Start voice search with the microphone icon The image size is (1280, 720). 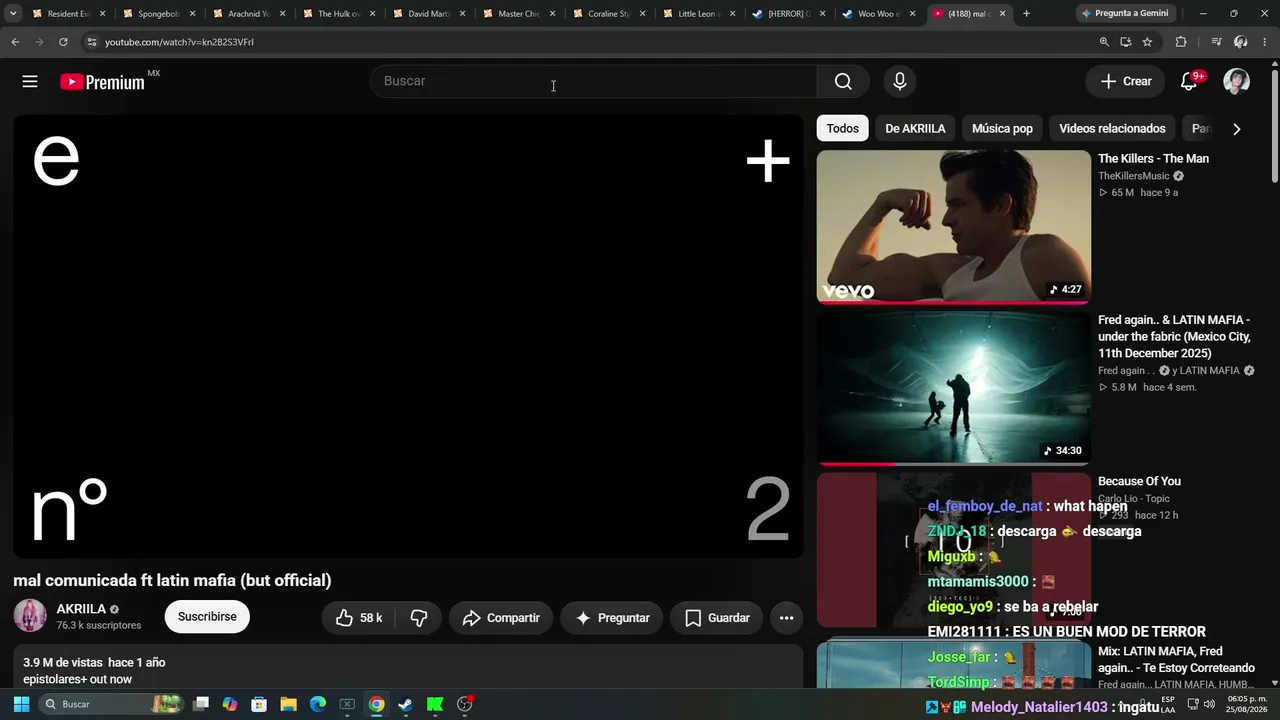click(x=900, y=81)
